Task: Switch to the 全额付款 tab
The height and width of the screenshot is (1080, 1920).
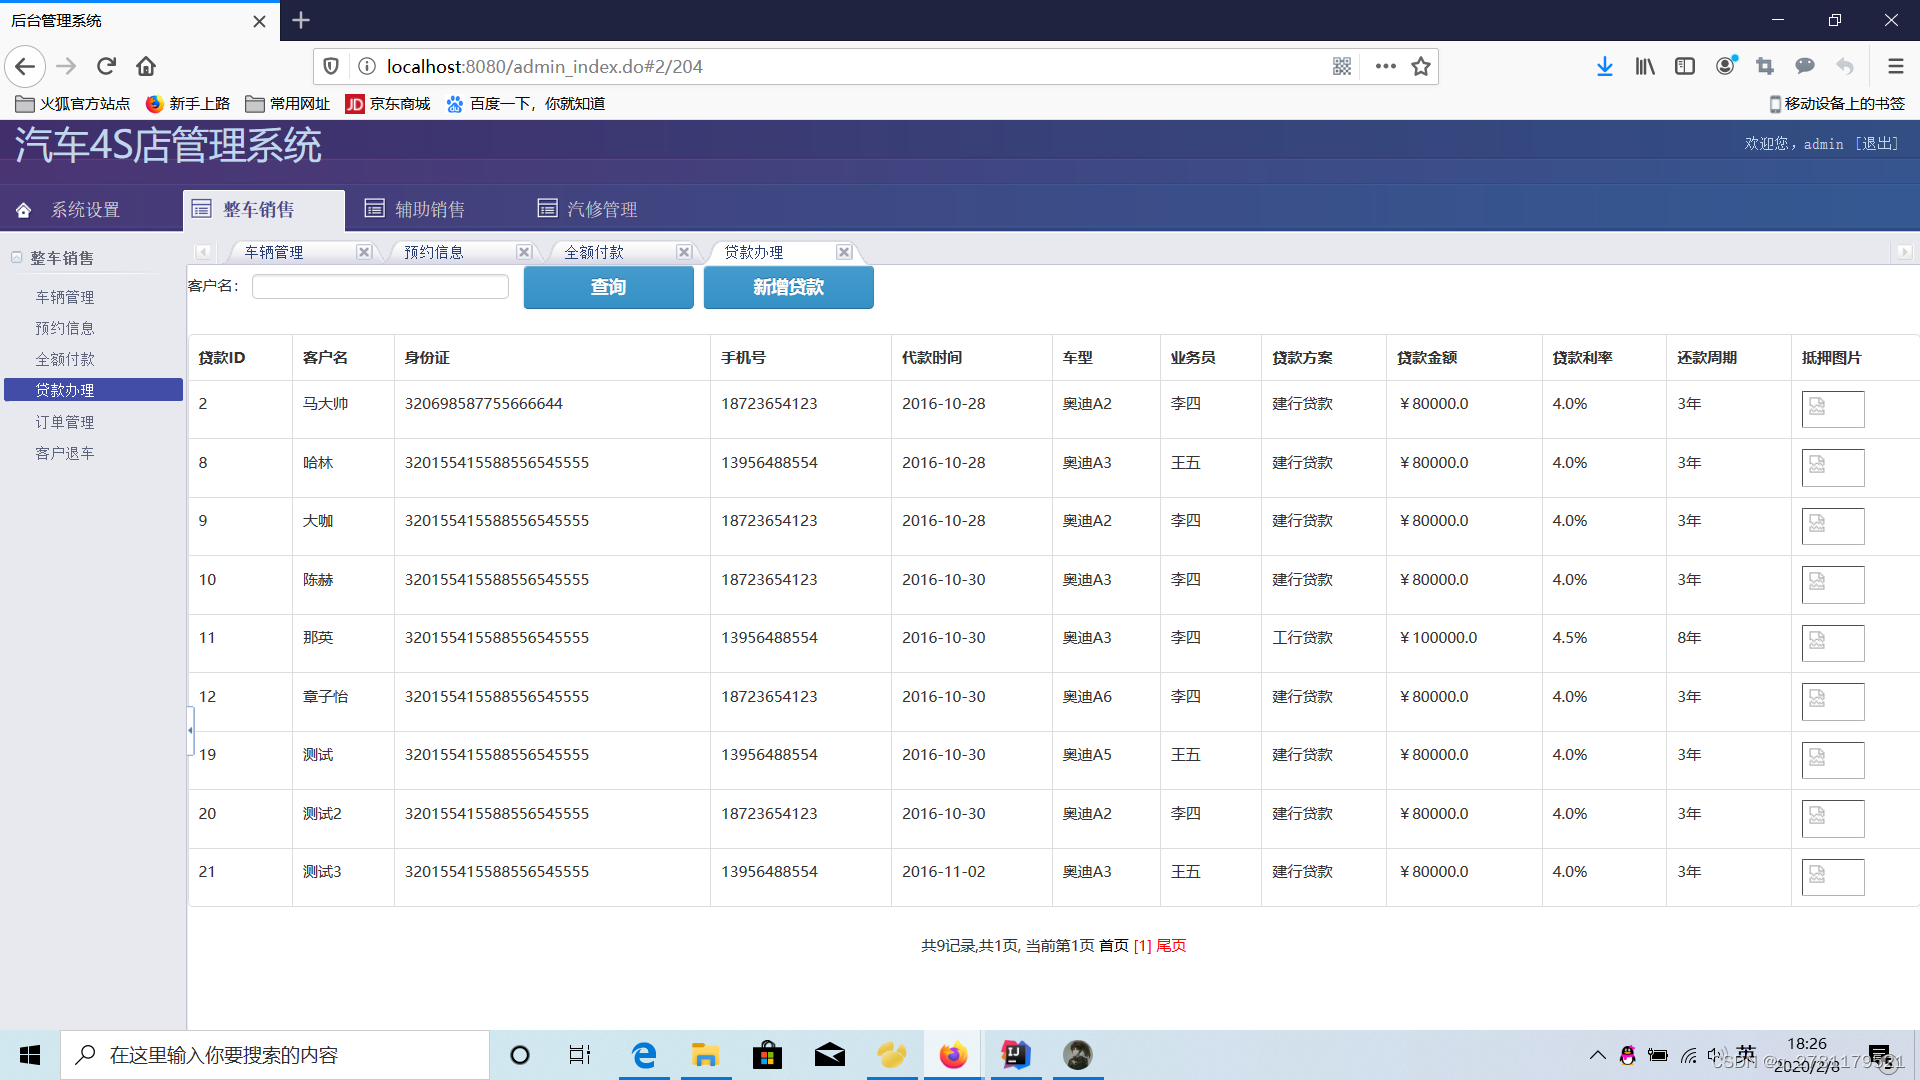Action: [594, 252]
